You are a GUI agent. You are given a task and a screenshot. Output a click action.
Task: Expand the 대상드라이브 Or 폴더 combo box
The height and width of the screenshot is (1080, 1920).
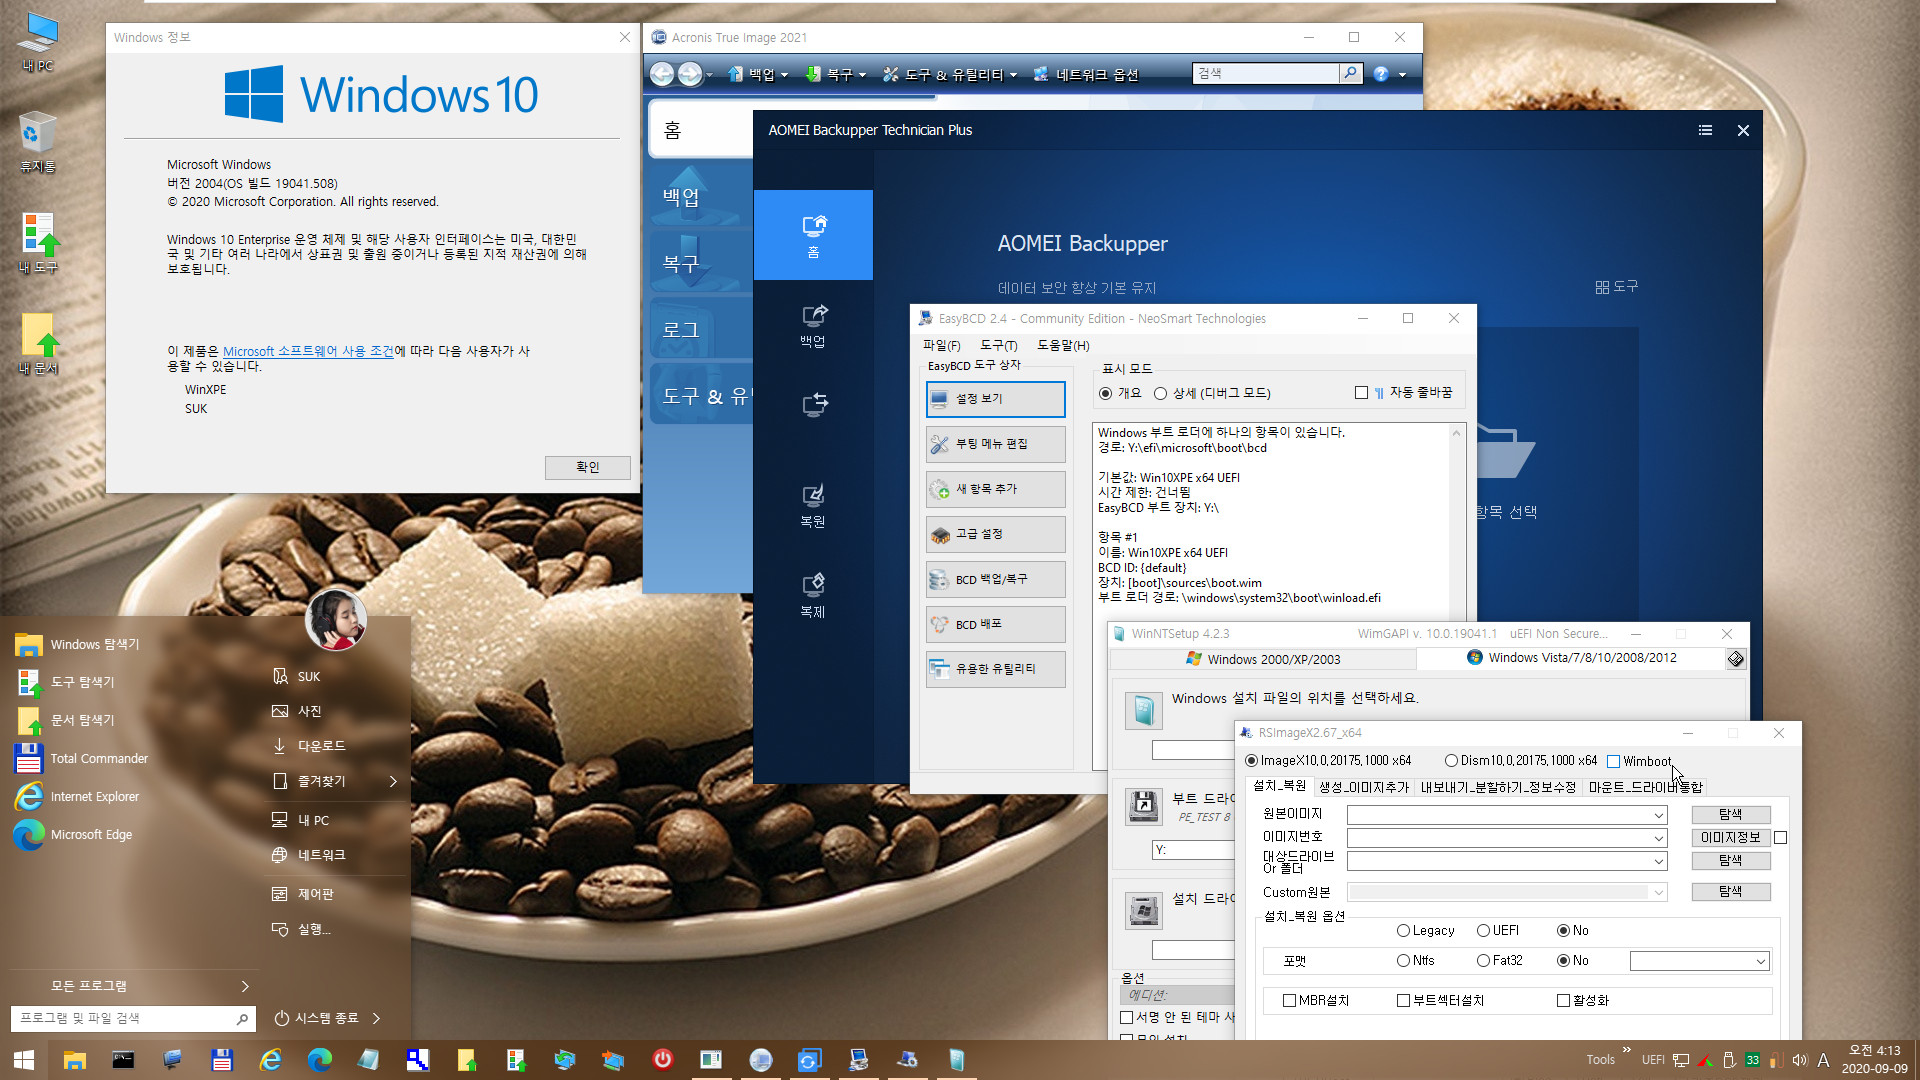pos(1658,861)
